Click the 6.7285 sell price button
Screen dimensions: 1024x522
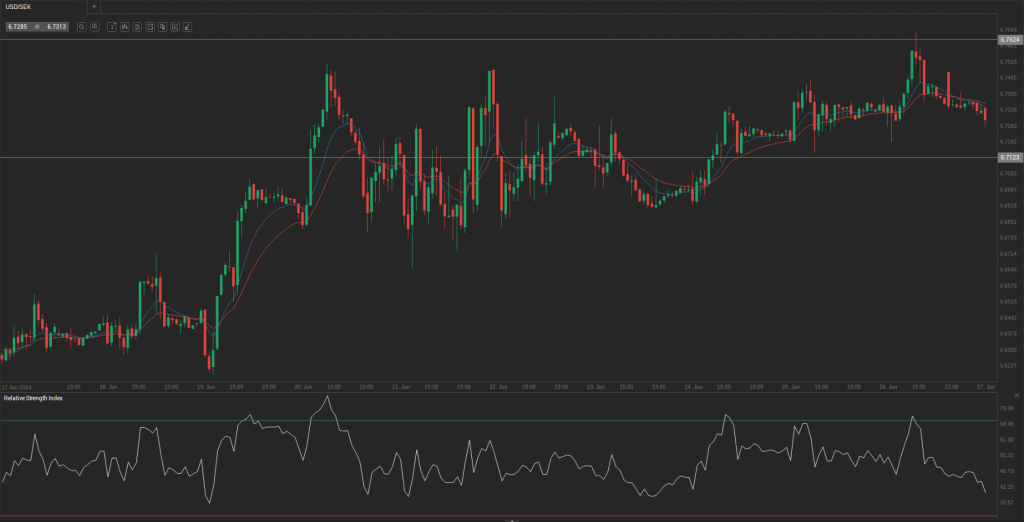17,27
